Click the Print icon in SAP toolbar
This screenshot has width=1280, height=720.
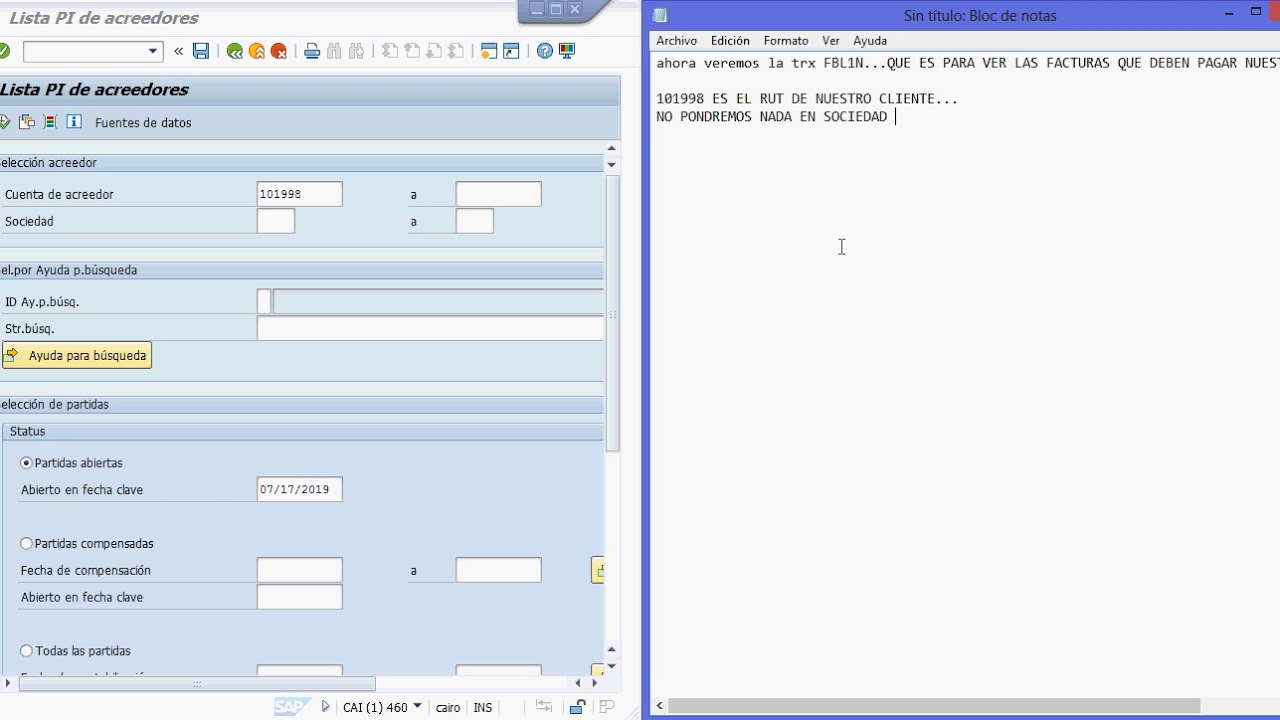[x=312, y=51]
